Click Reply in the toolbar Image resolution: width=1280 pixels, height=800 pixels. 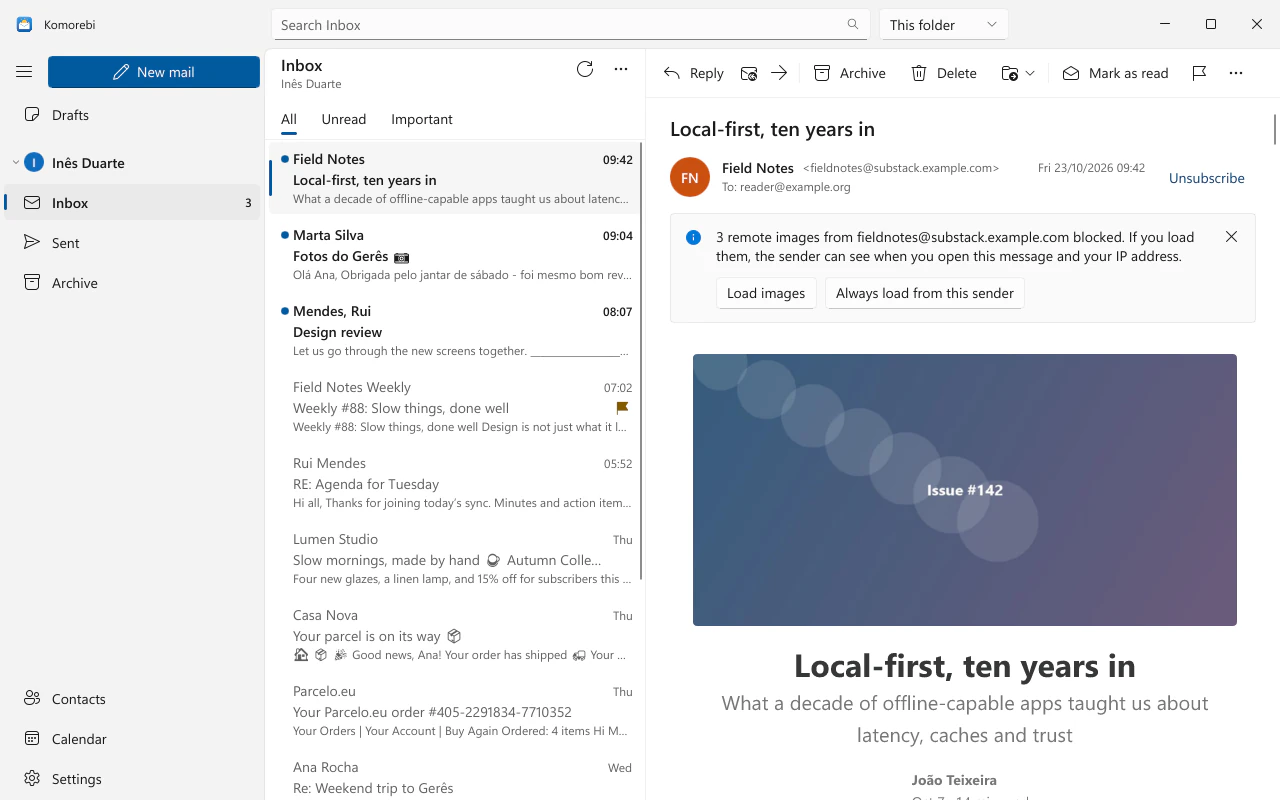point(694,73)
